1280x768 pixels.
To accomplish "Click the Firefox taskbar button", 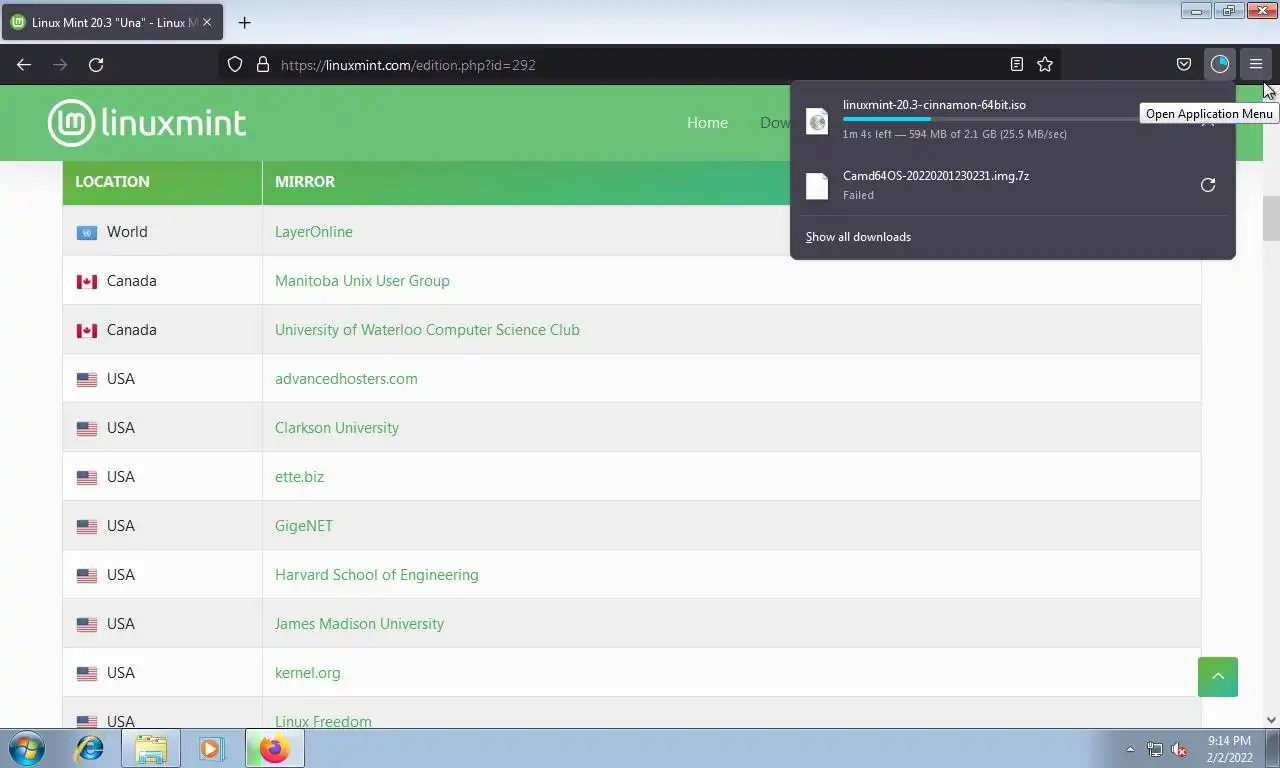I will [274, 748].
